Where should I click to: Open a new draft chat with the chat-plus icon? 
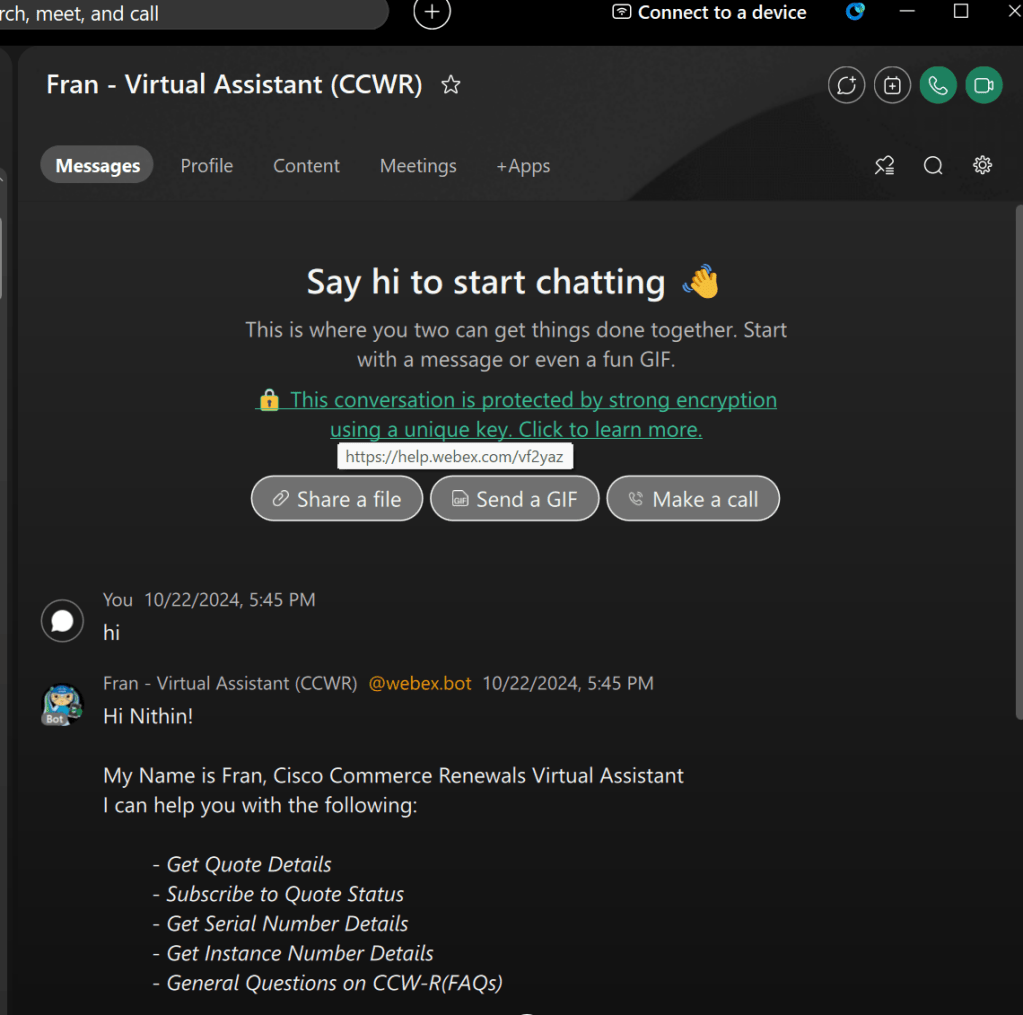[846, 85]
